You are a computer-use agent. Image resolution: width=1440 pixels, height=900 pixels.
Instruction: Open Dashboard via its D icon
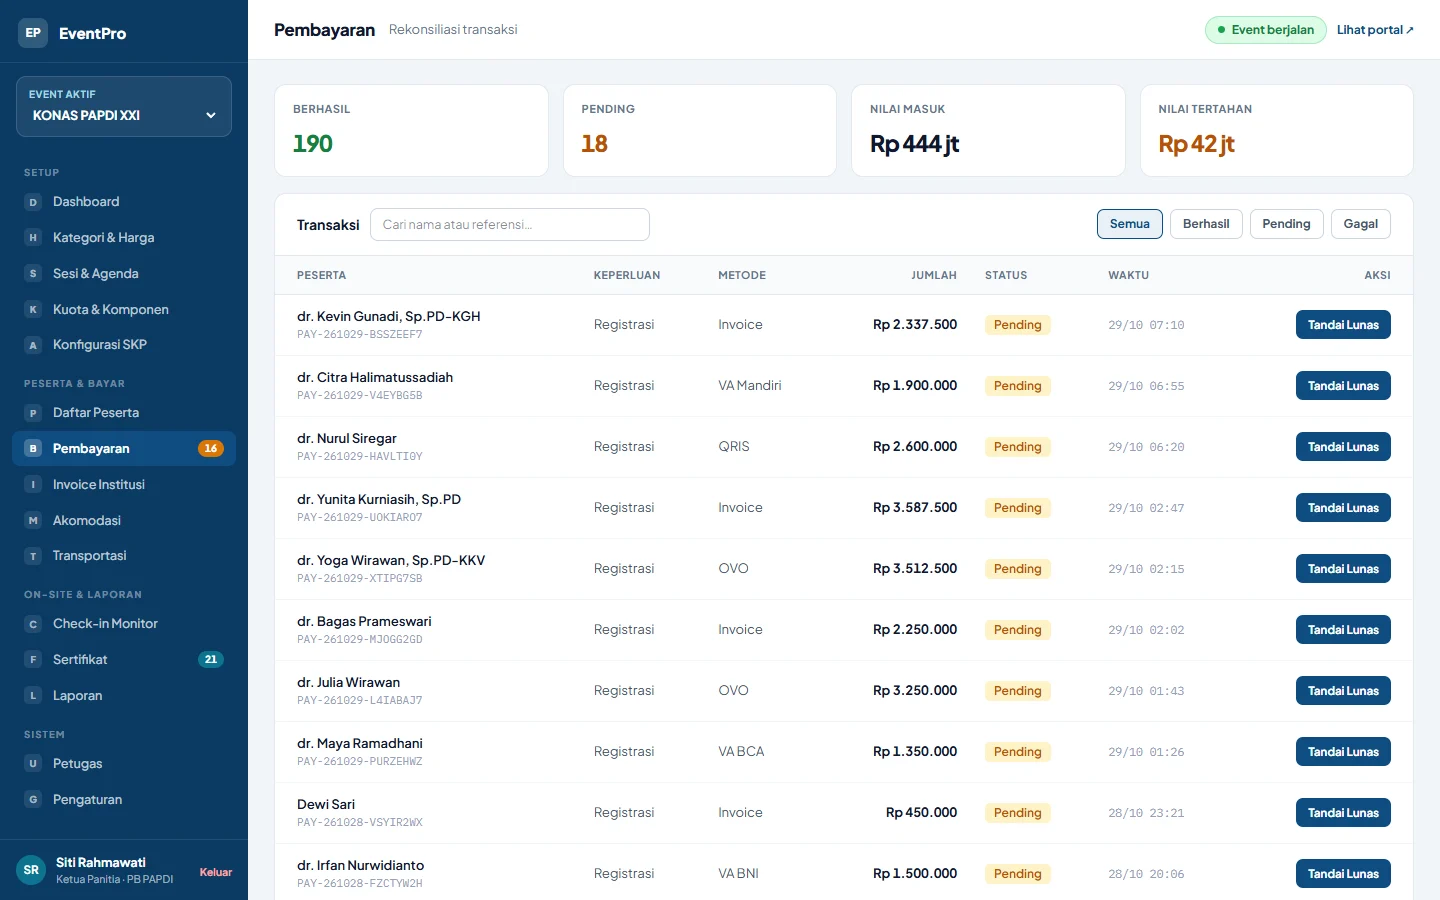click(33, 202)
